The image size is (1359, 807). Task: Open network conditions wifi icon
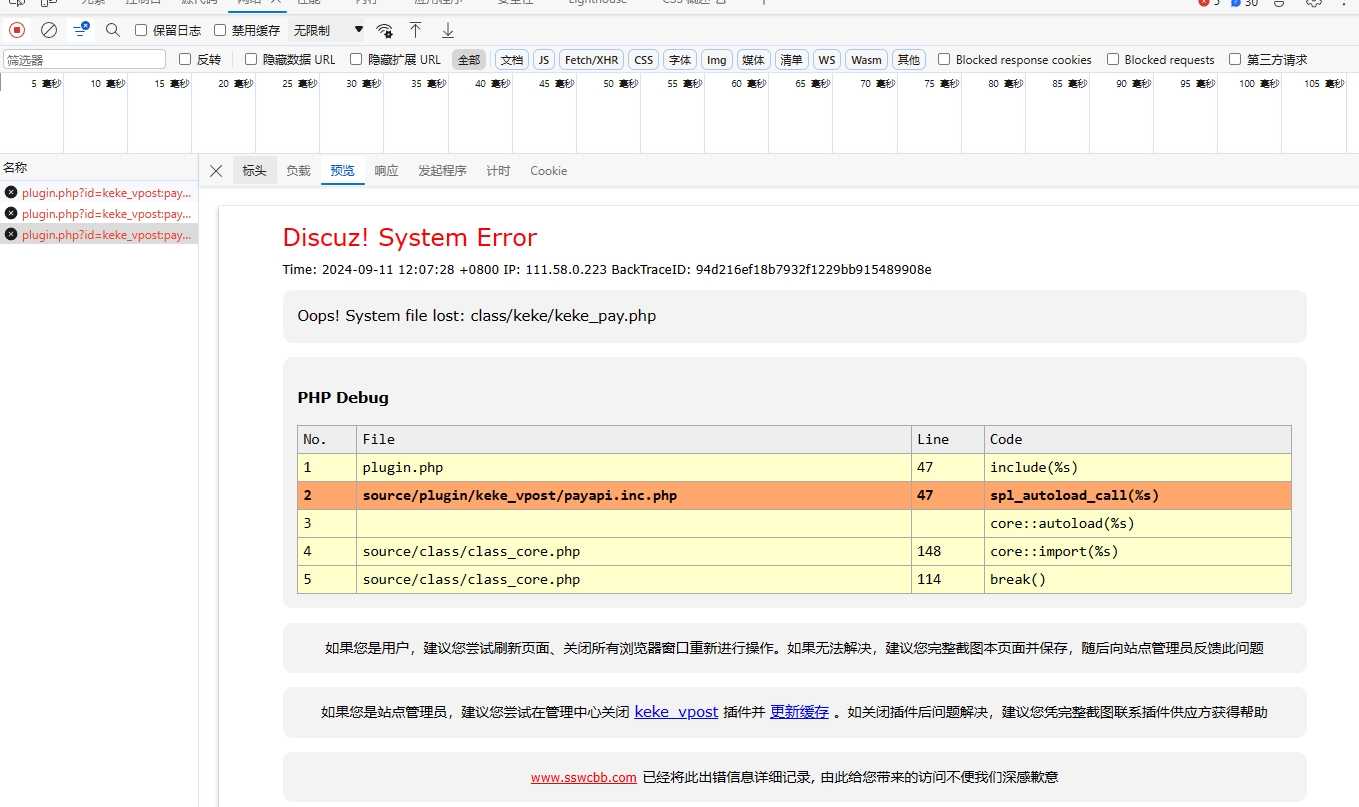point(384,30)
